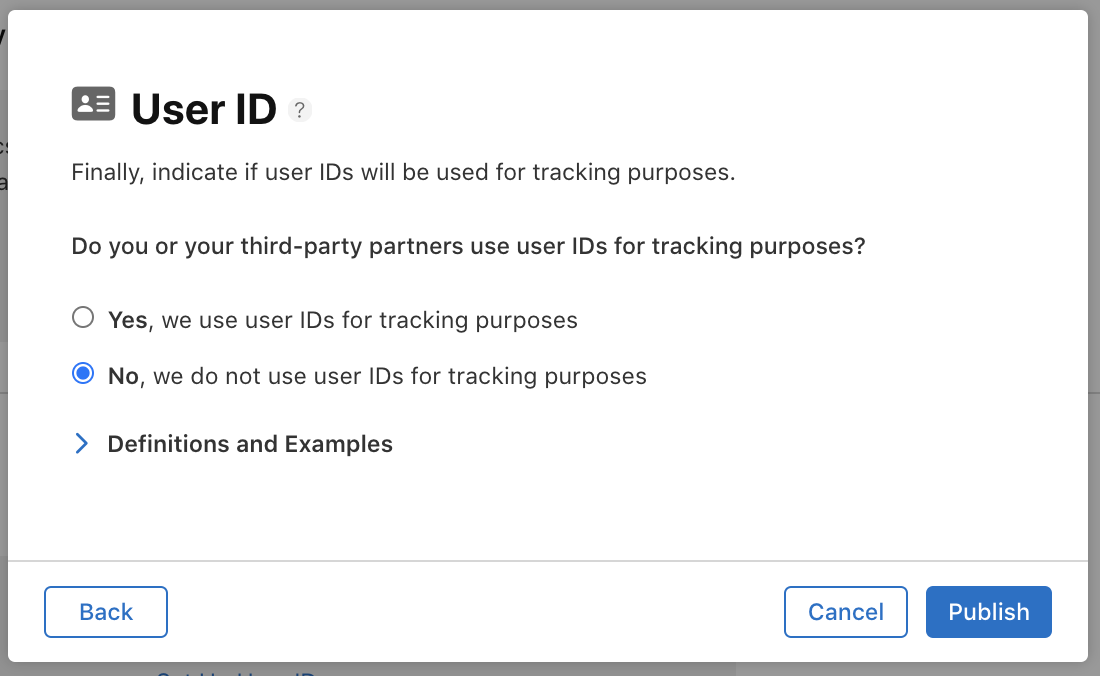Select the No tracking radio button
The image size is (1100, 676).
(x=83, y=373)
